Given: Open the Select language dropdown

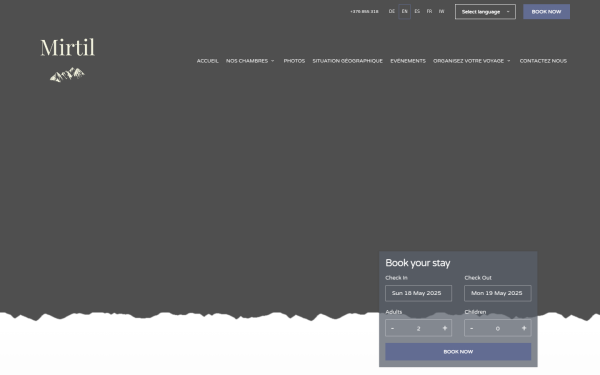Looking at the screenshot, I should [x=485, y=12].
